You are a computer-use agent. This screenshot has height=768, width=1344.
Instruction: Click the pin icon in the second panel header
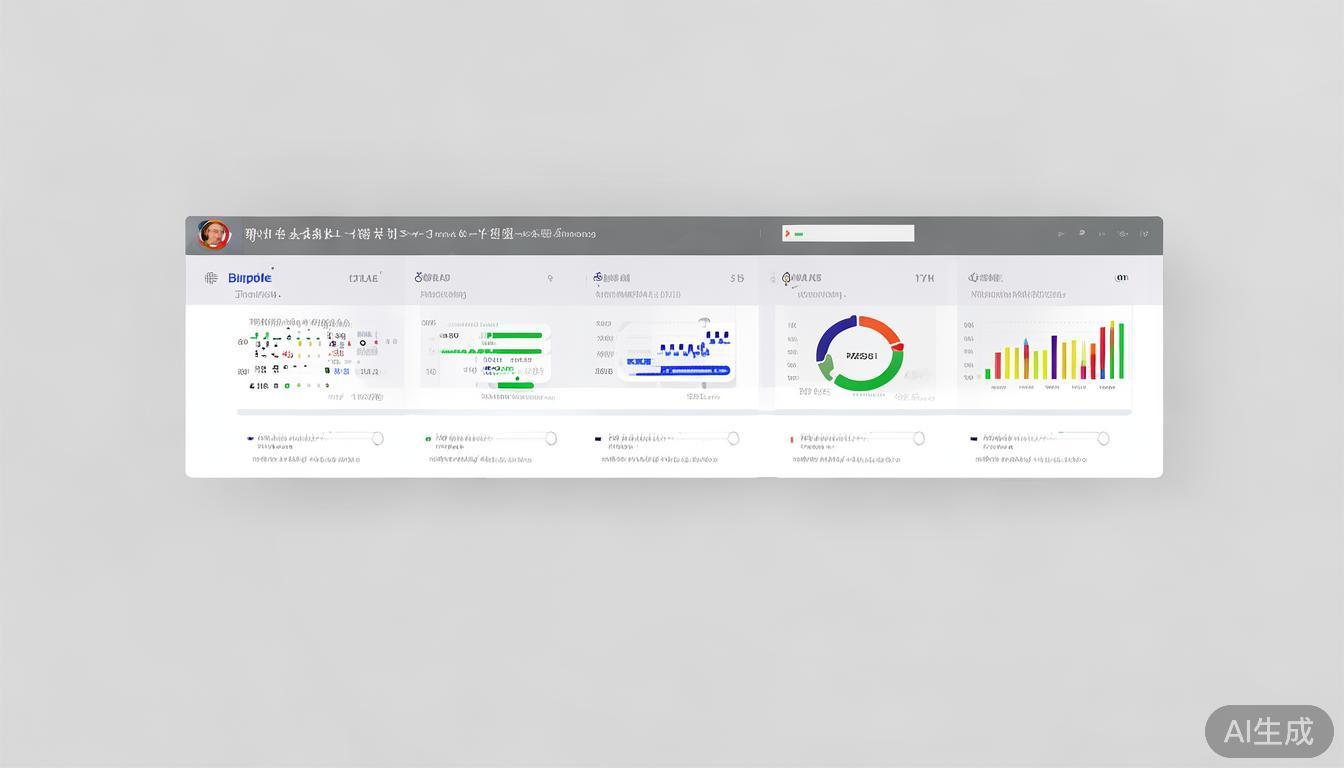point(549,279)
